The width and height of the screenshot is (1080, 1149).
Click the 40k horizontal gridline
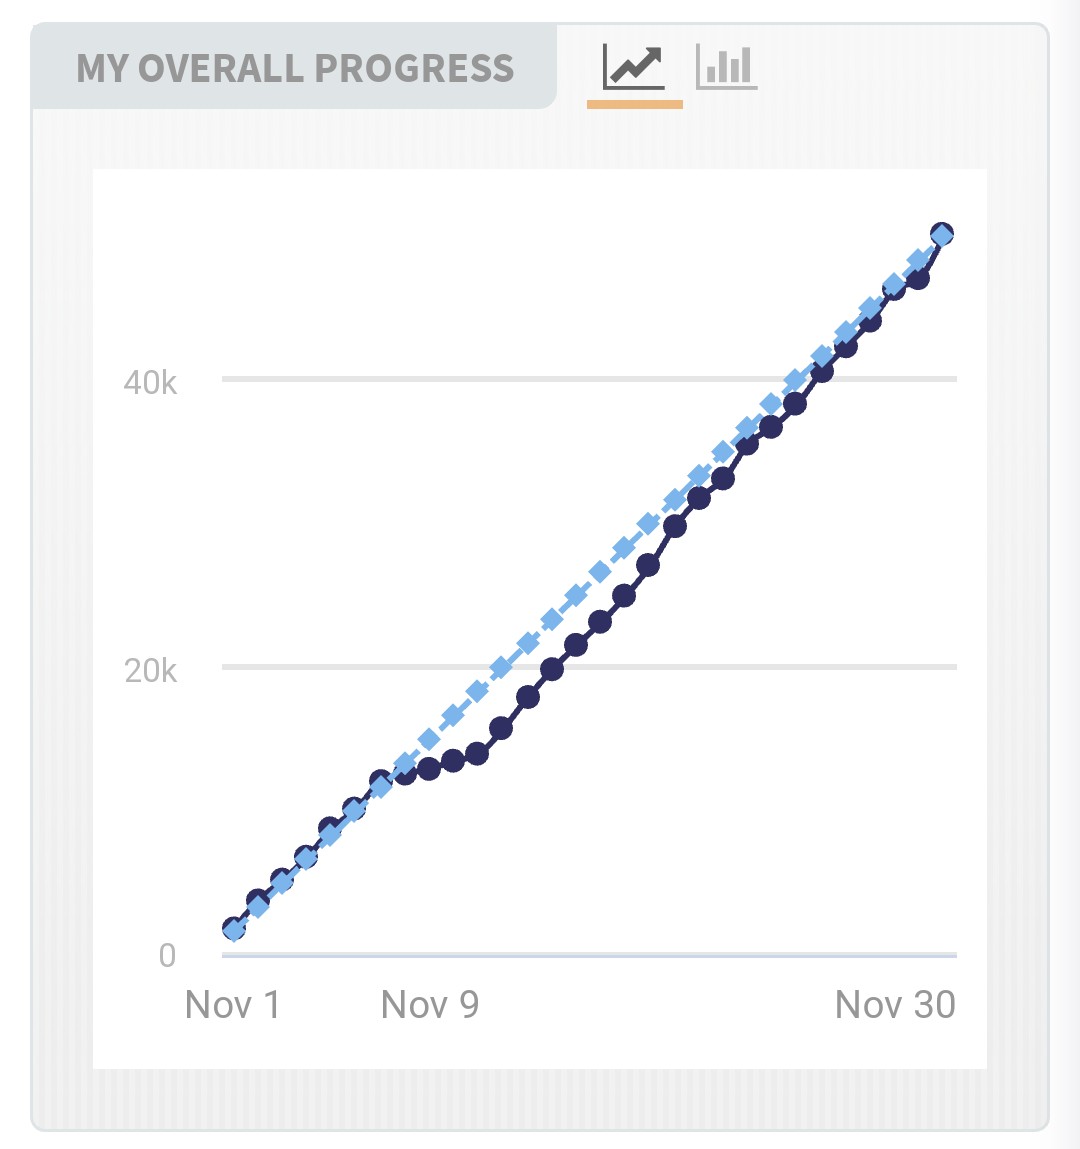589,379
